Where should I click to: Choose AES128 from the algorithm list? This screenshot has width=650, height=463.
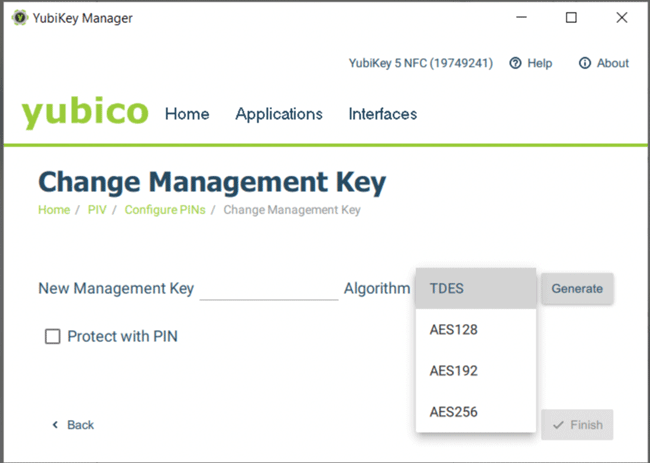[476, 330]
